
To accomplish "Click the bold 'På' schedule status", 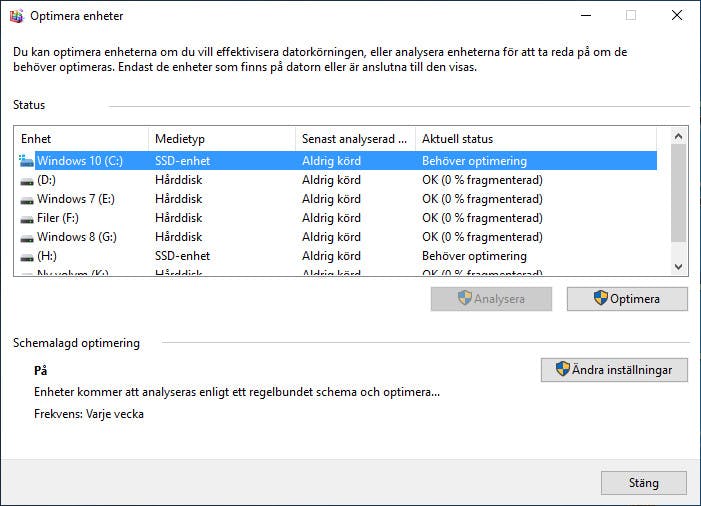I will pos(41,371).
